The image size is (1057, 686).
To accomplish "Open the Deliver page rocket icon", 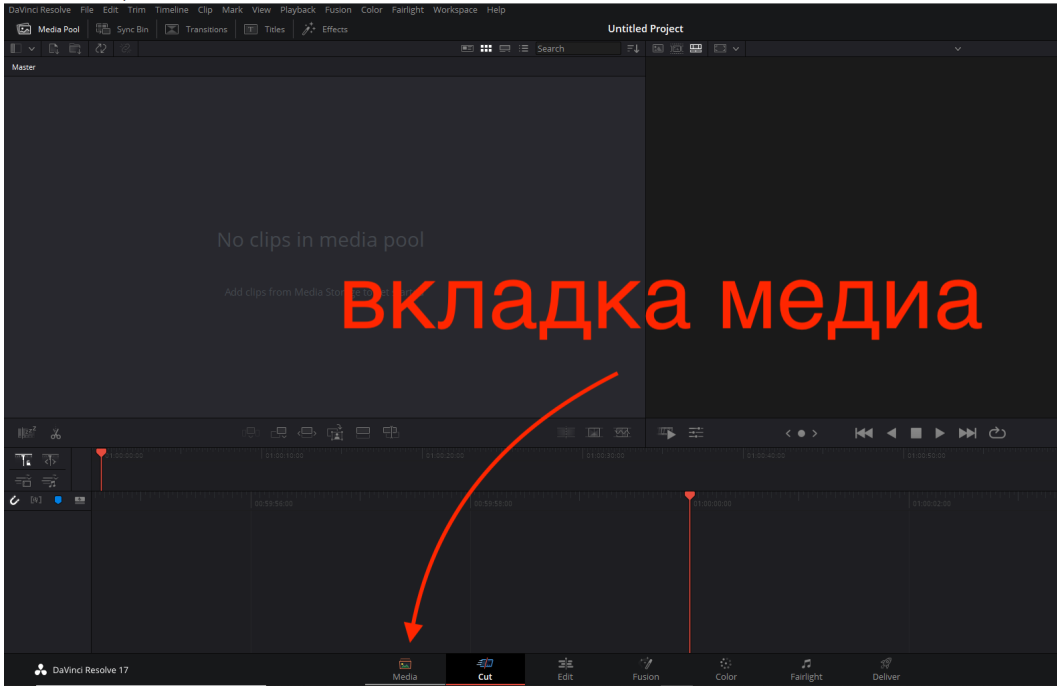I will (885, 664).
